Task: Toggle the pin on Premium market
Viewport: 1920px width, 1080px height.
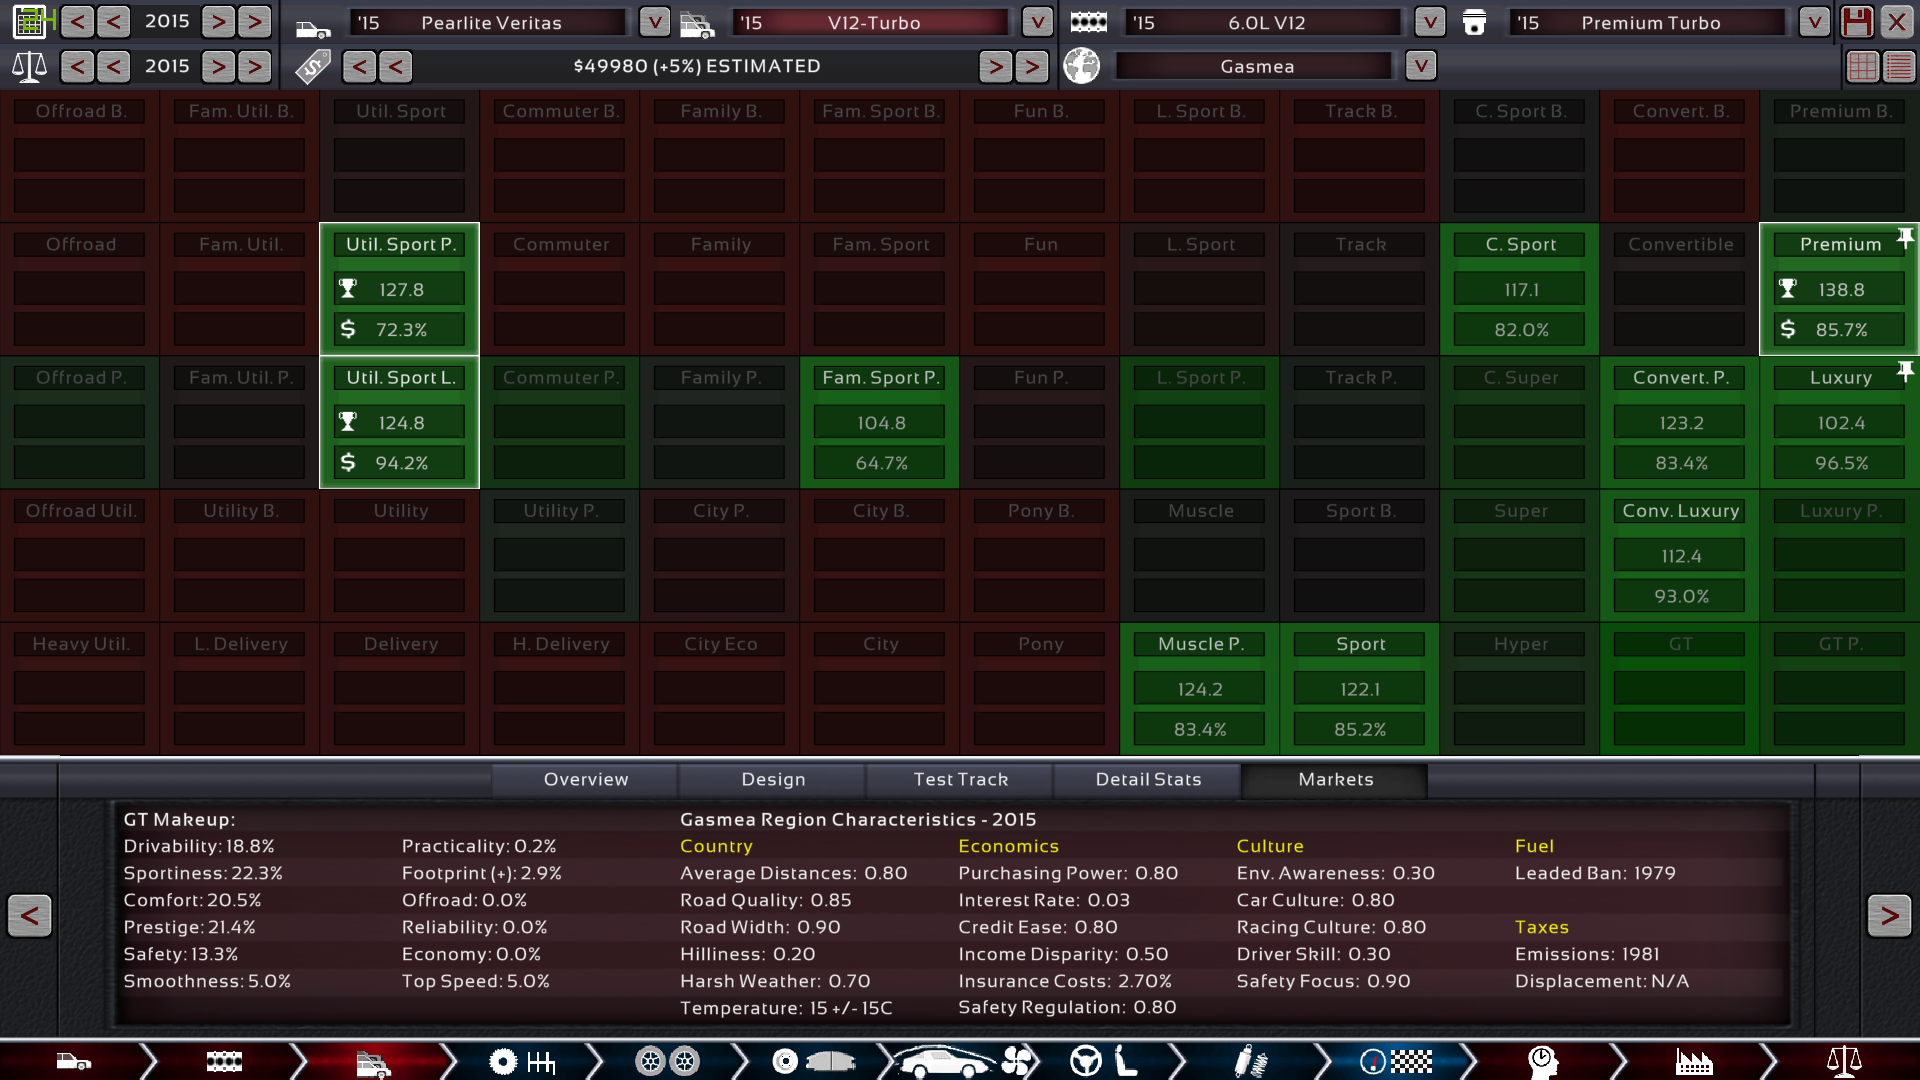Action: tap(1905, 238)
